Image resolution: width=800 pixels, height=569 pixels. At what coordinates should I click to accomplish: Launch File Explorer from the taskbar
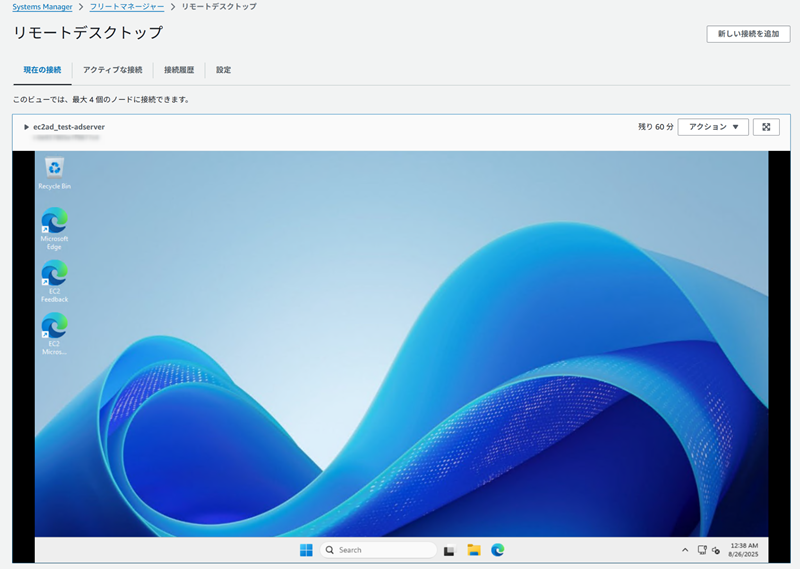point(474,550)
